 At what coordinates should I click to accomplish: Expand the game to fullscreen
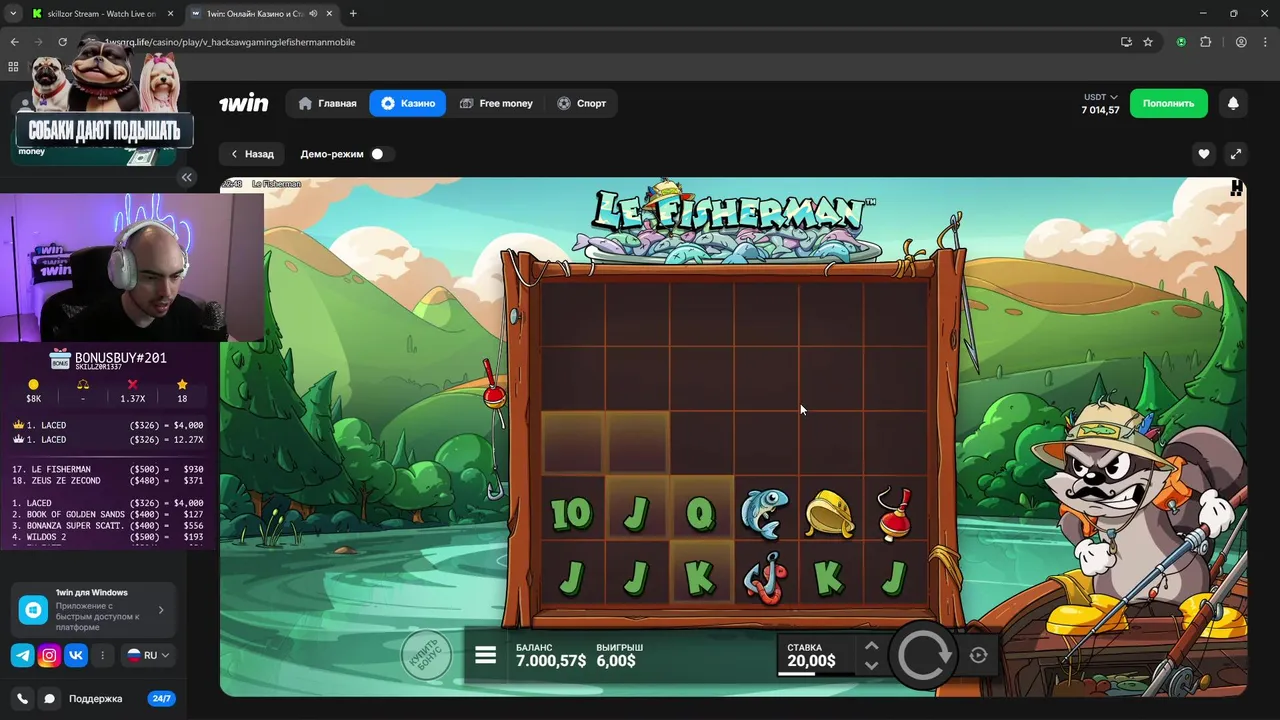1236,154
